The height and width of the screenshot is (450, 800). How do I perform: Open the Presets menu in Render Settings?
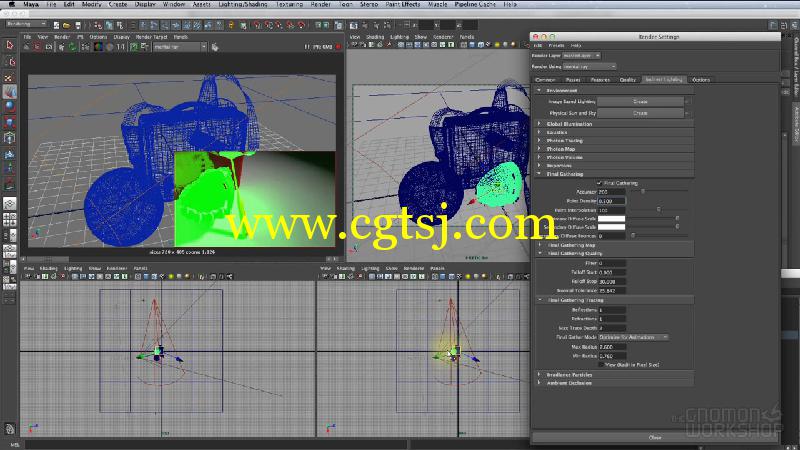(556, 45)
